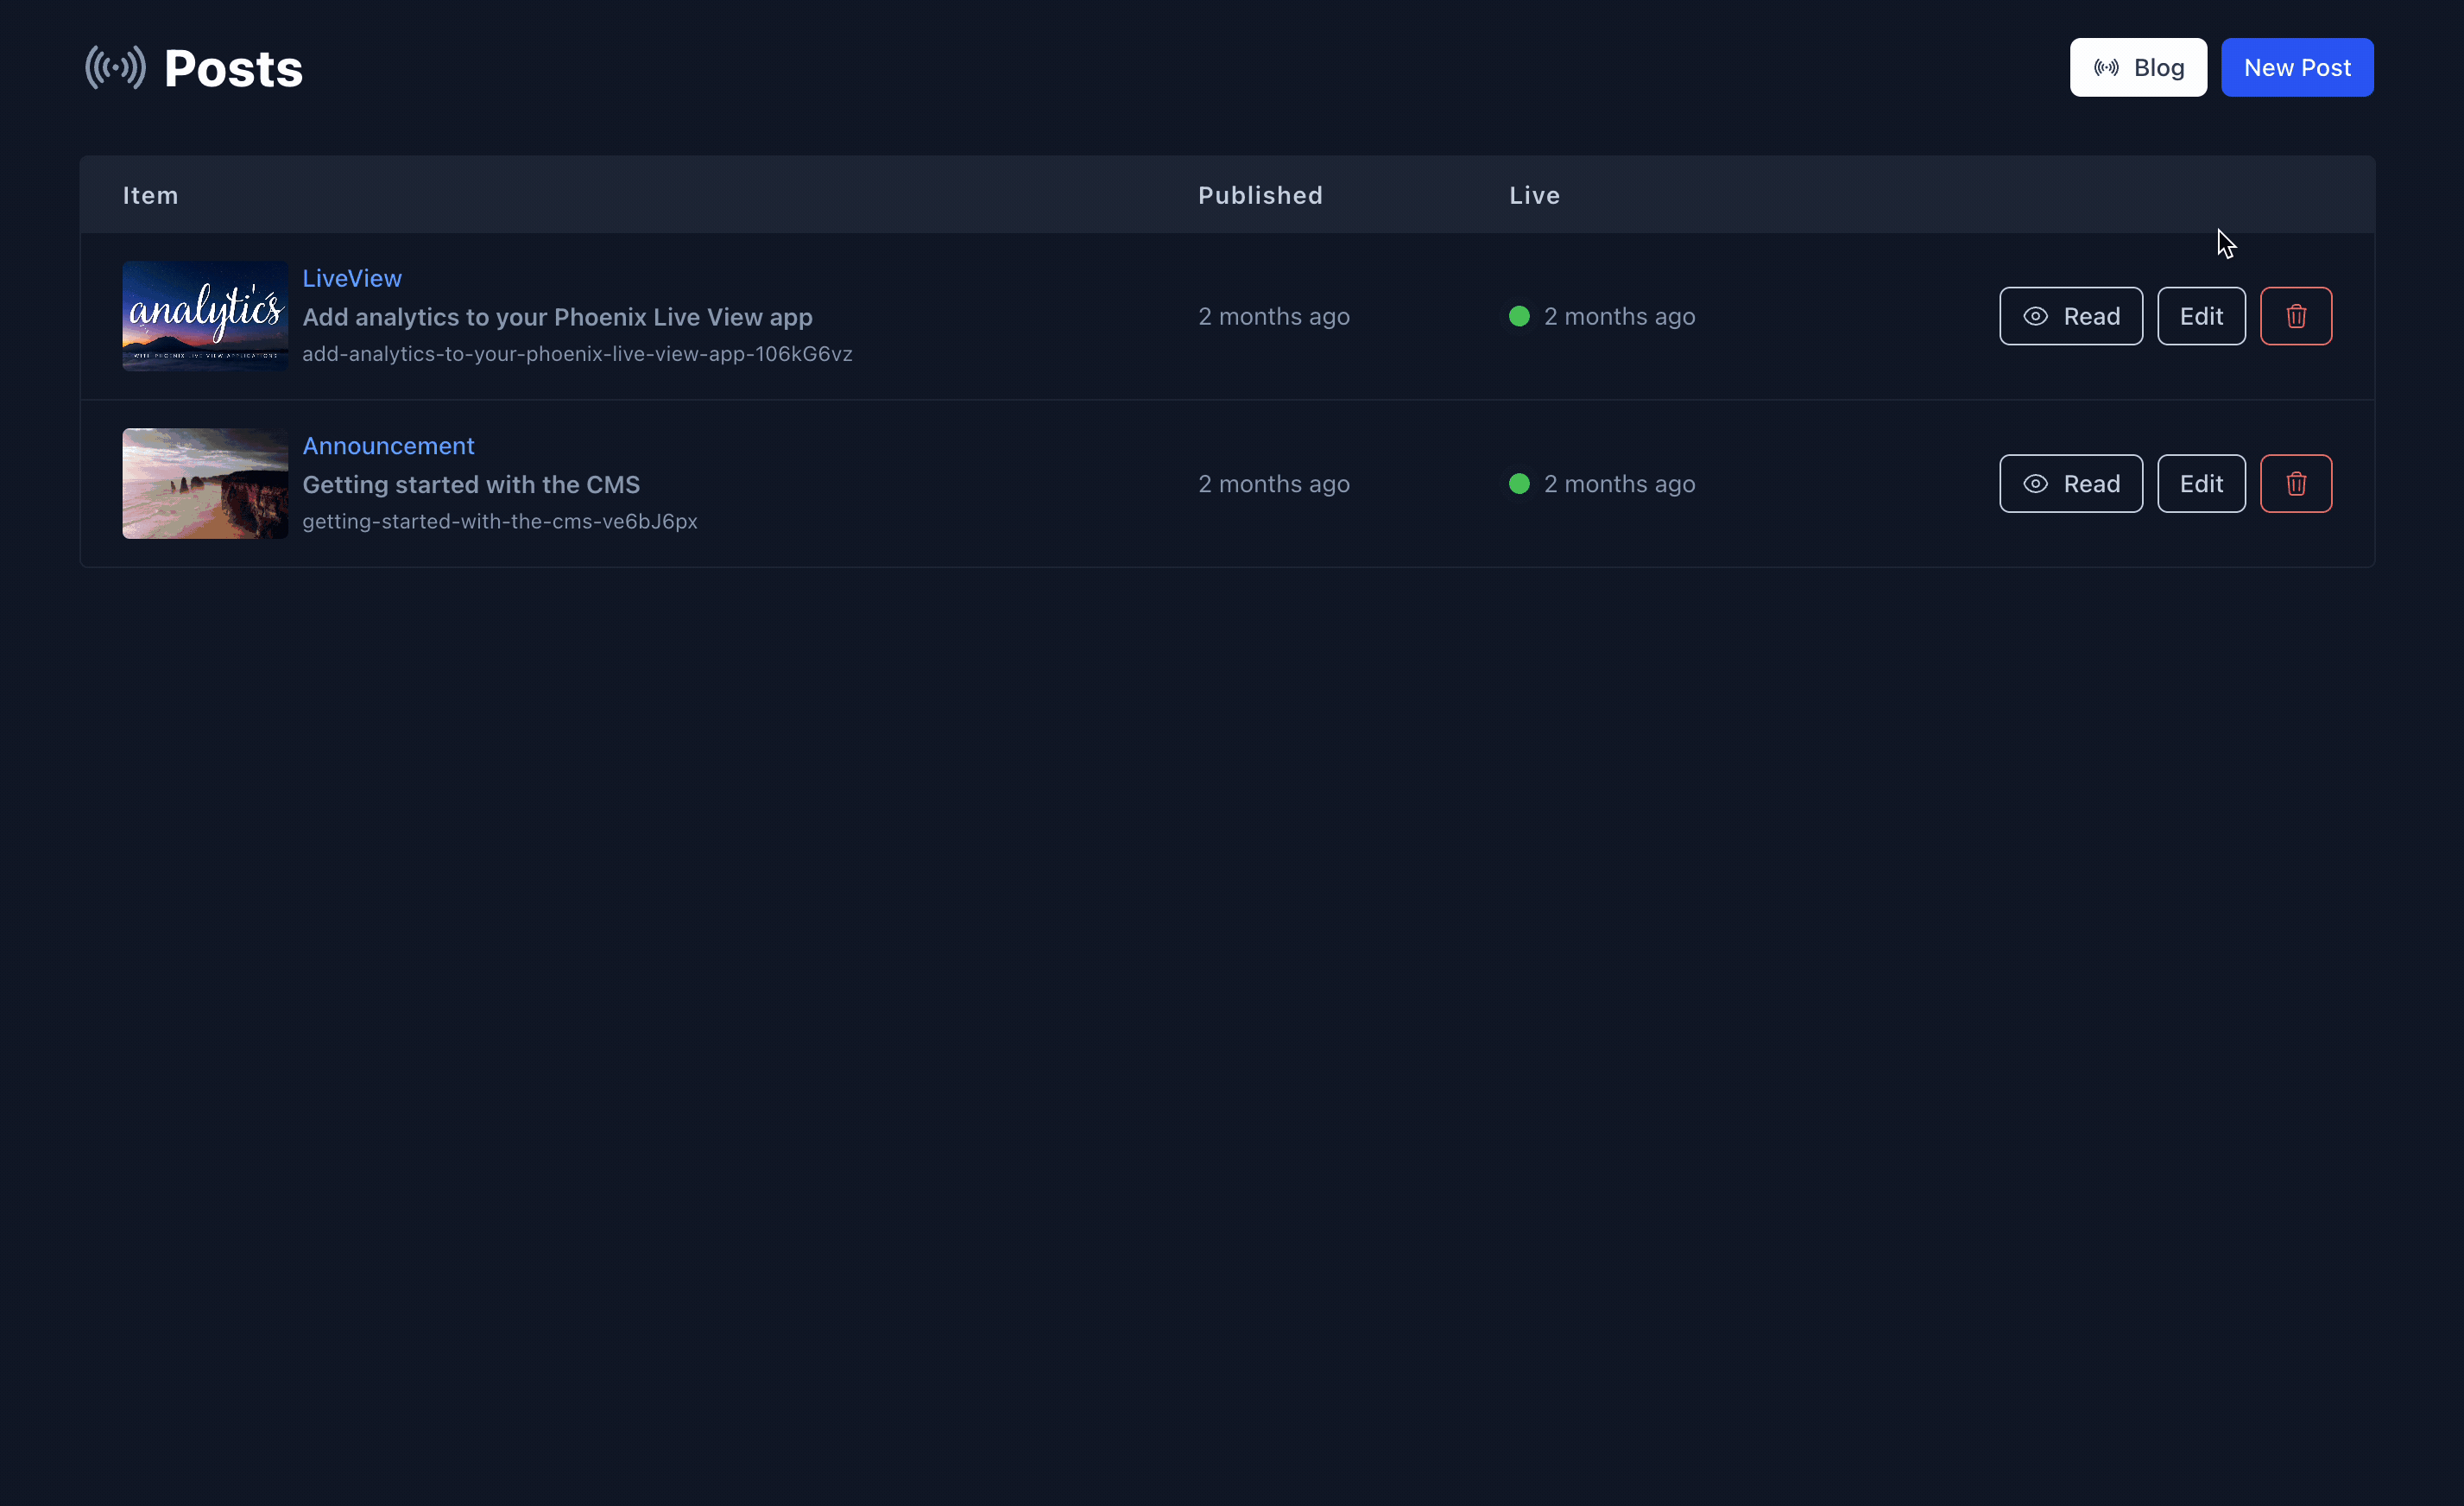Click the broadcast icon inside the Blog button
Screen dimensions: 2464x1506
2105,67
